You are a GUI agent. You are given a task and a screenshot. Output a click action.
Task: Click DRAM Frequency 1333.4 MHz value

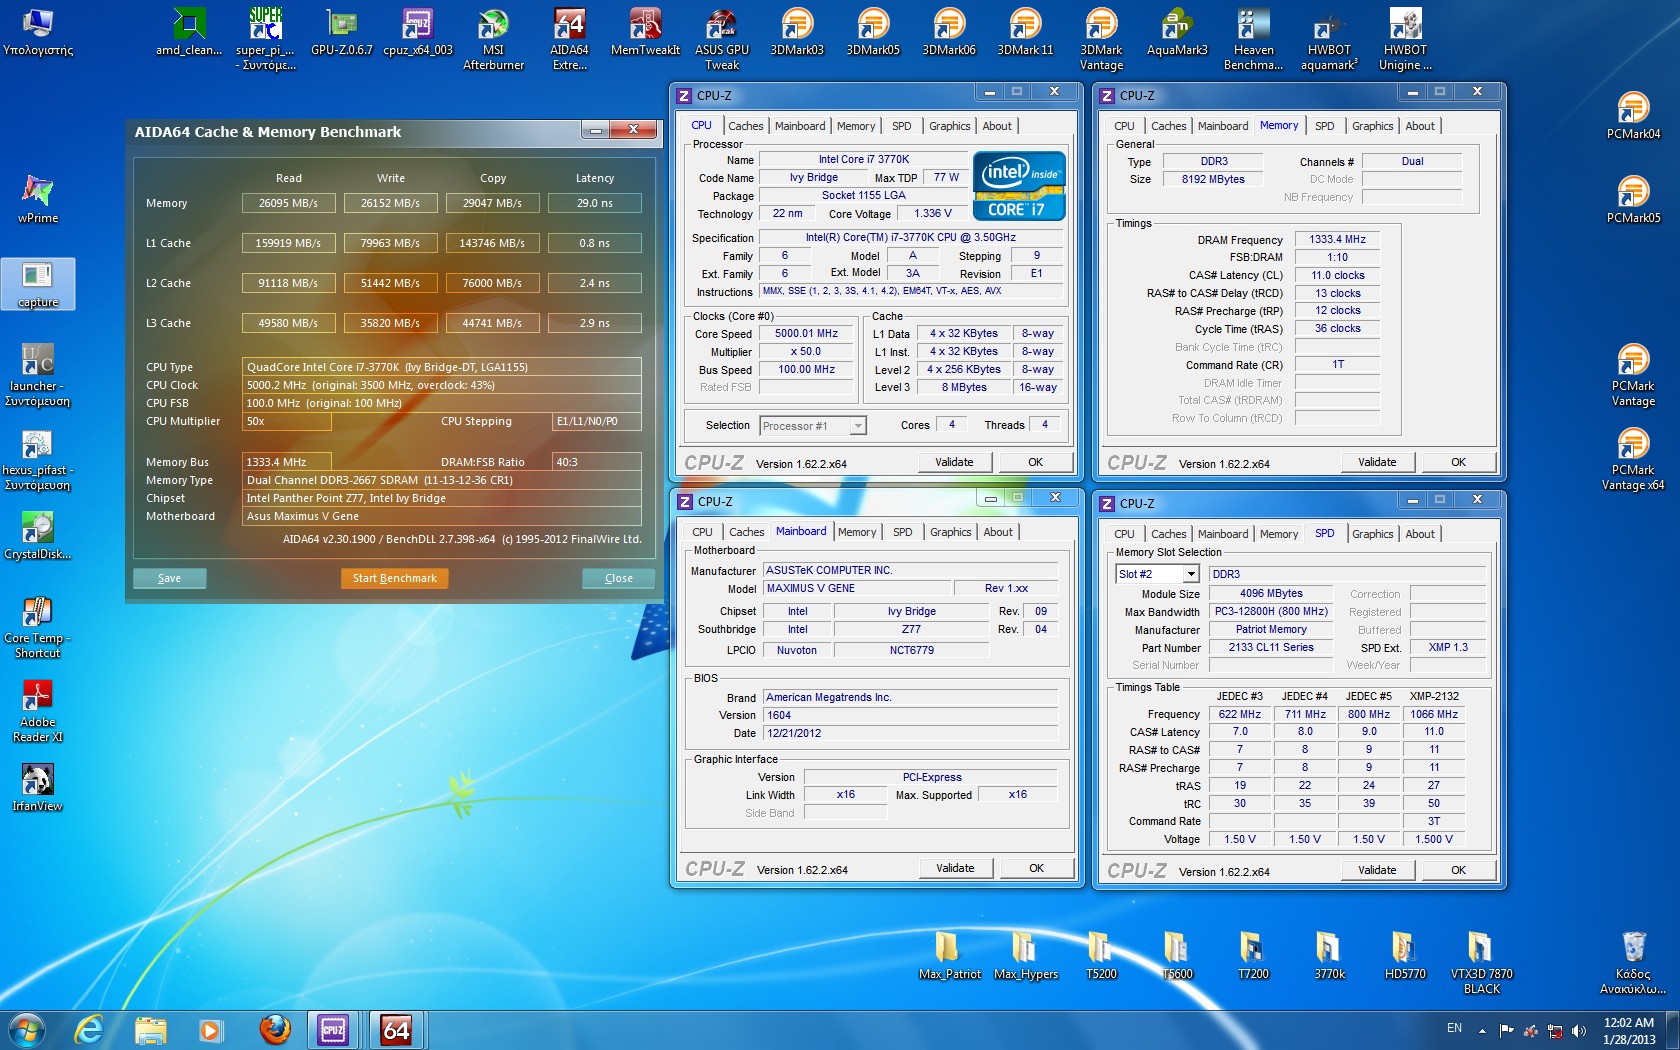[x=1337, y=240]
